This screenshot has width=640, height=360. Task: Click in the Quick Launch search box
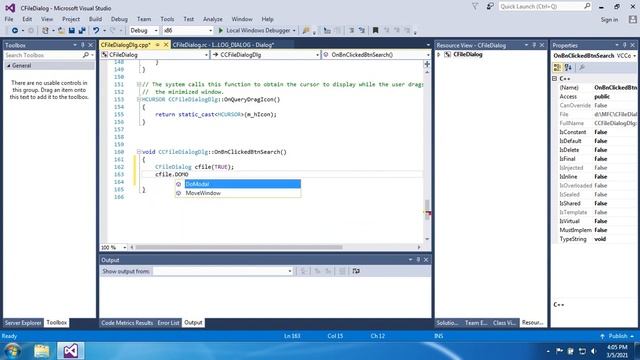pyautogui.click(x=540, y=7)
